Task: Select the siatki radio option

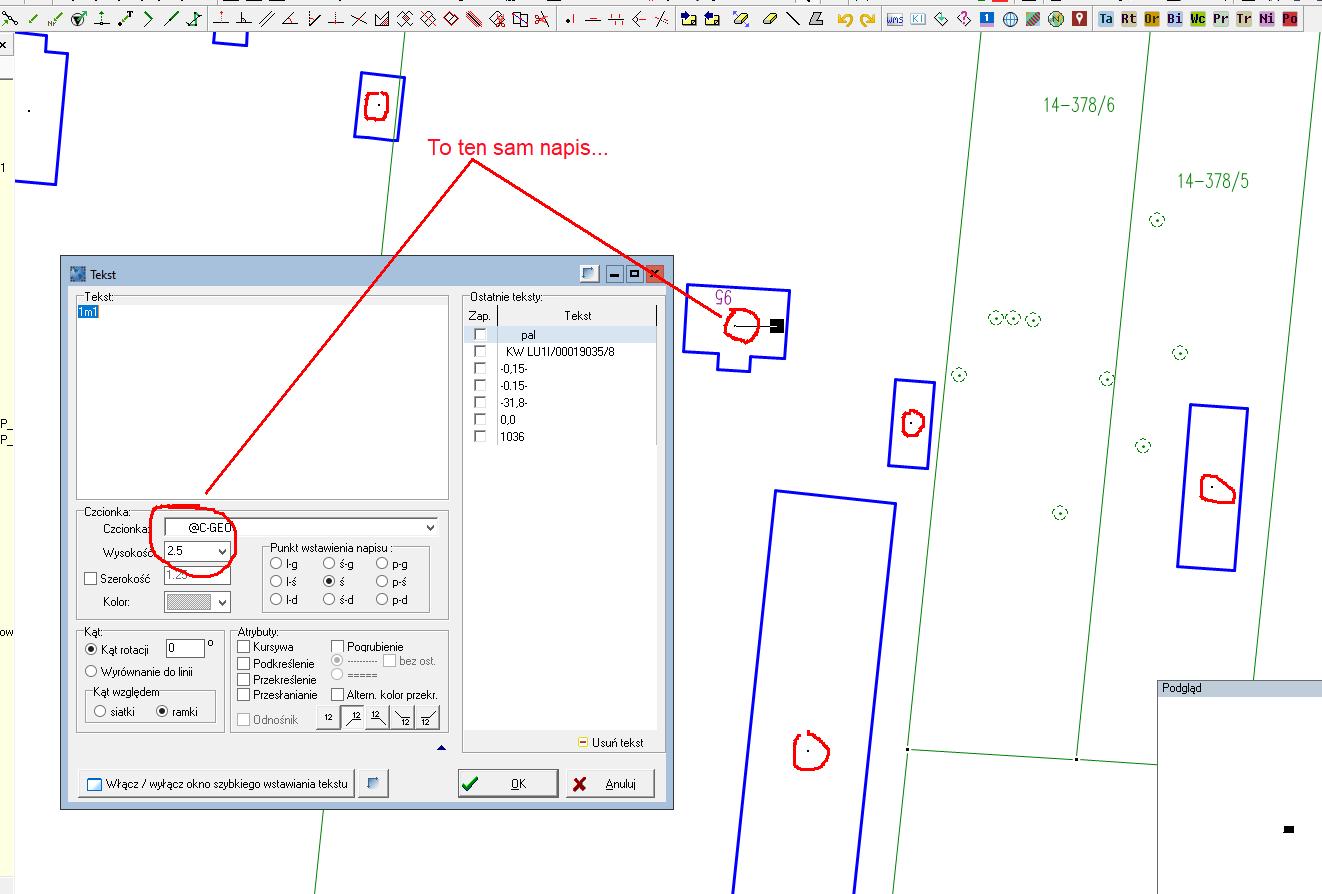Action: 100,711
